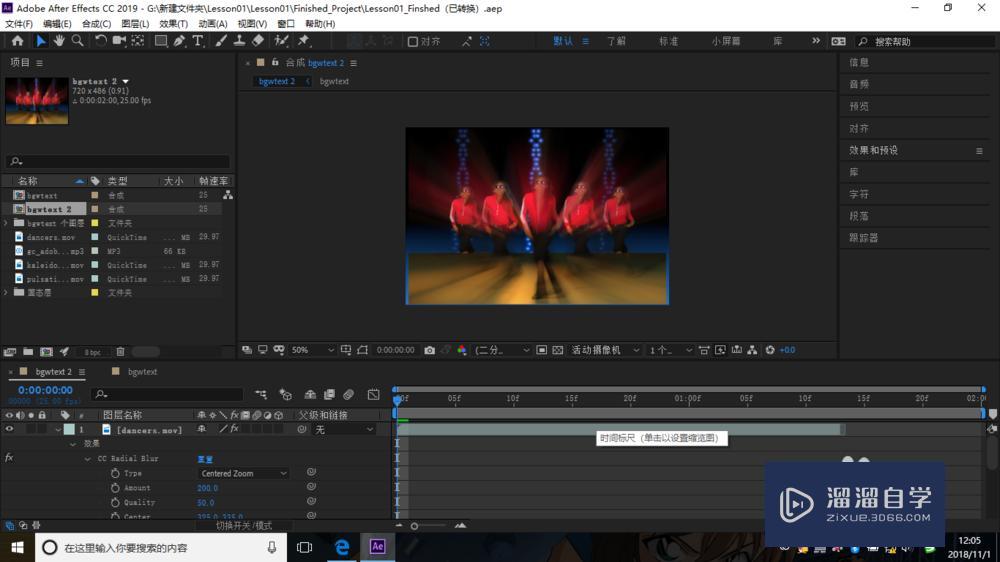Click the project search field
The image size is (1000, 562).
[x=118, y=161]
